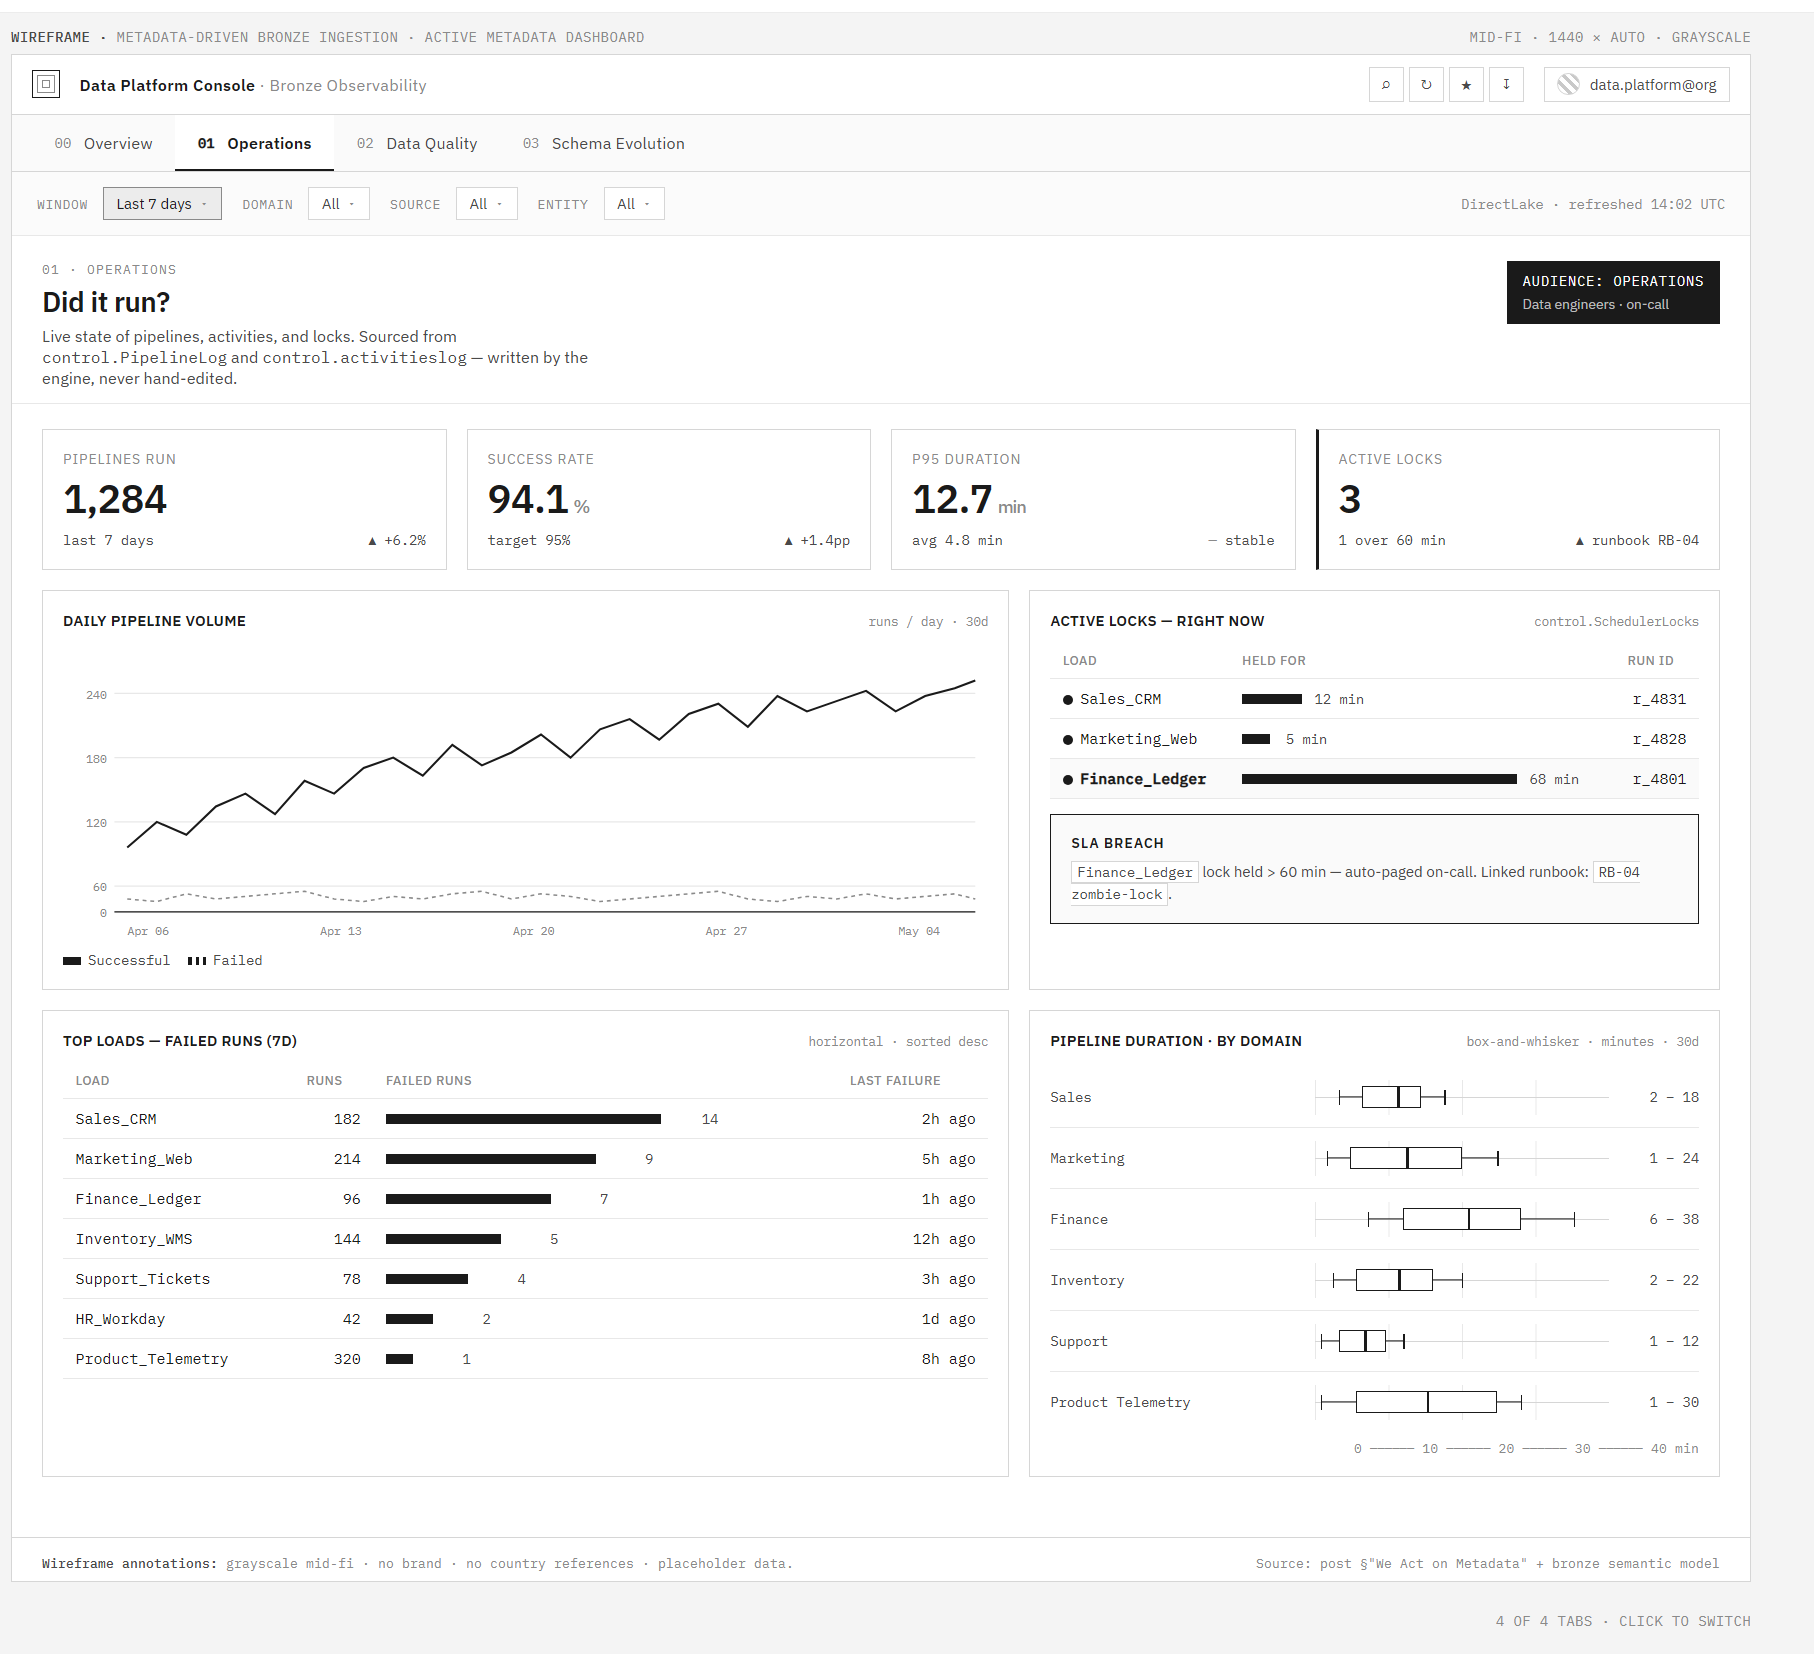
Task: Click the P95 Duration 12.7 min card
Action: coord(1093,499)
